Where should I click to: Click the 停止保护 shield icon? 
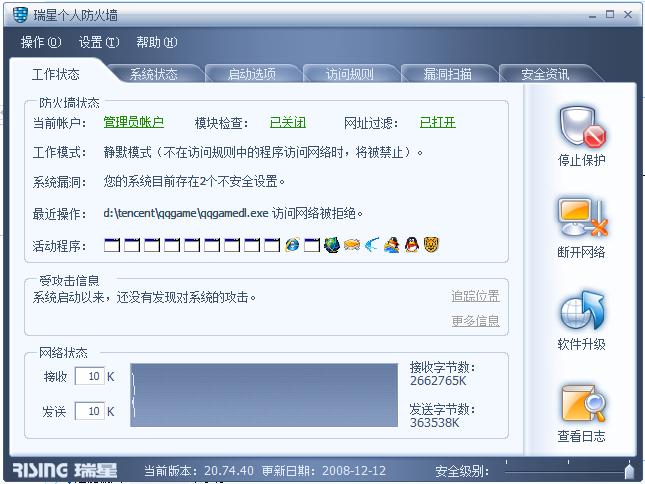(x=582, y=127)
